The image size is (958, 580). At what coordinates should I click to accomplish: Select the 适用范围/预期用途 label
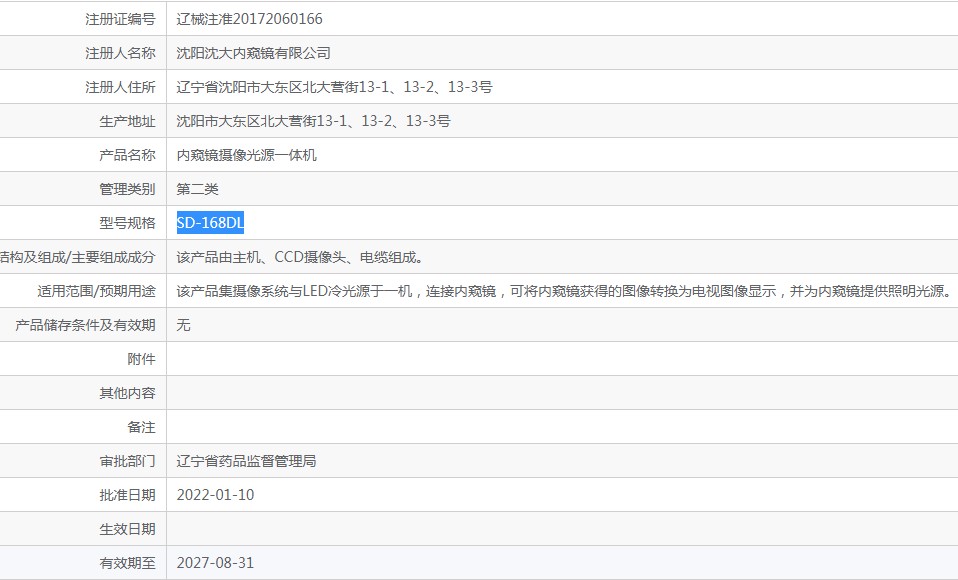pos(97,292)
